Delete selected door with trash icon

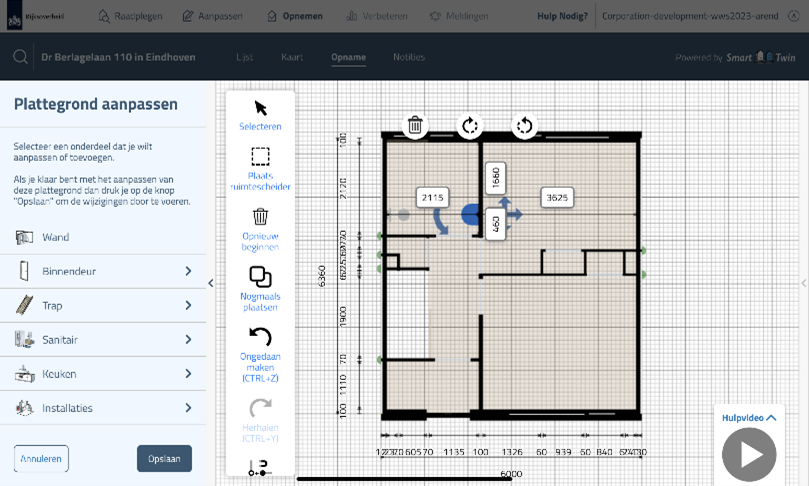pos(415,126)
